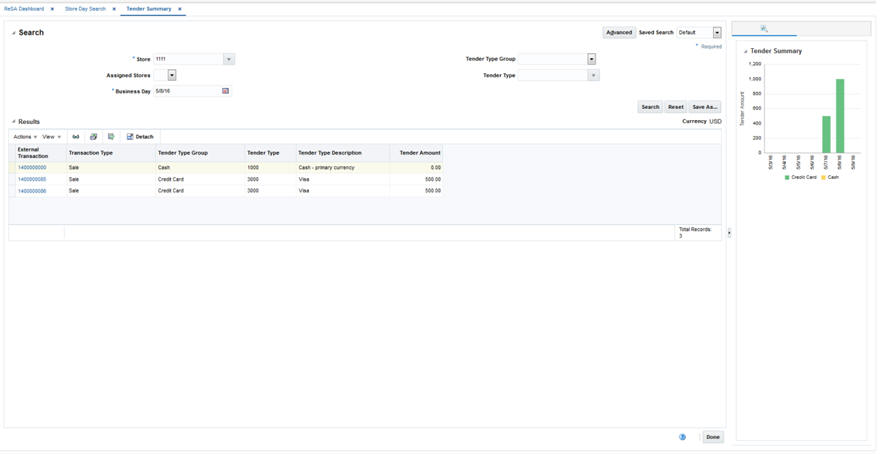Open transaction link 1400000085

click(x=32, y=179)
